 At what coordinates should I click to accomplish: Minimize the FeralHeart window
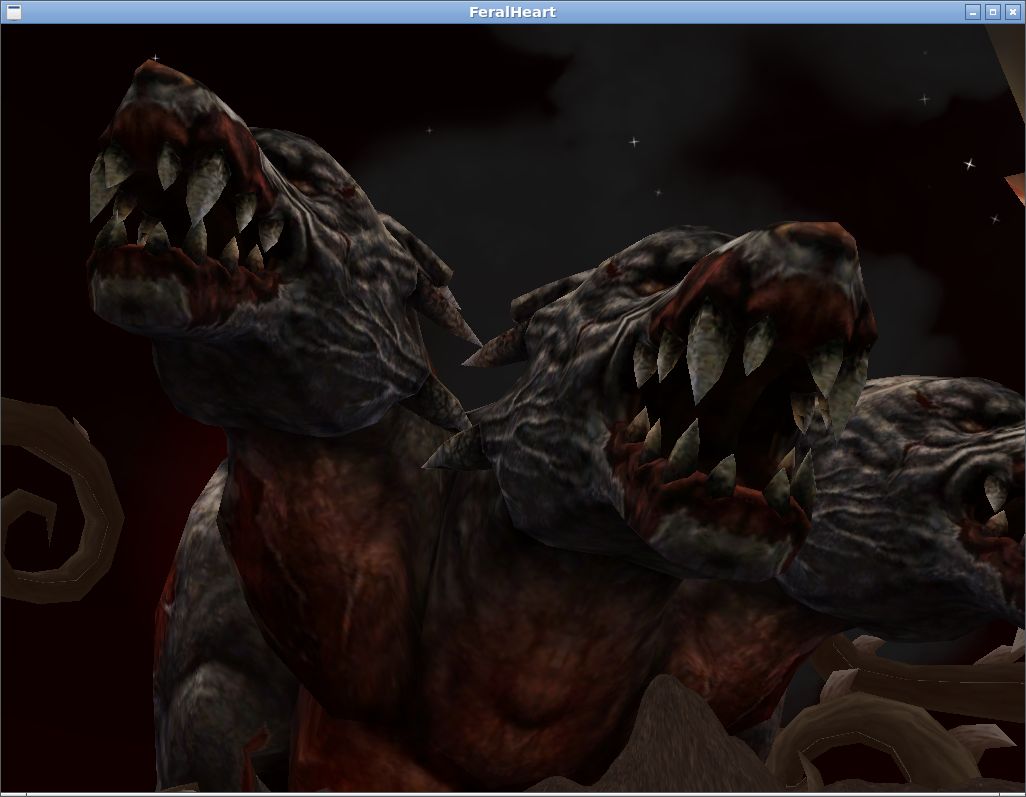coord(973,12)
